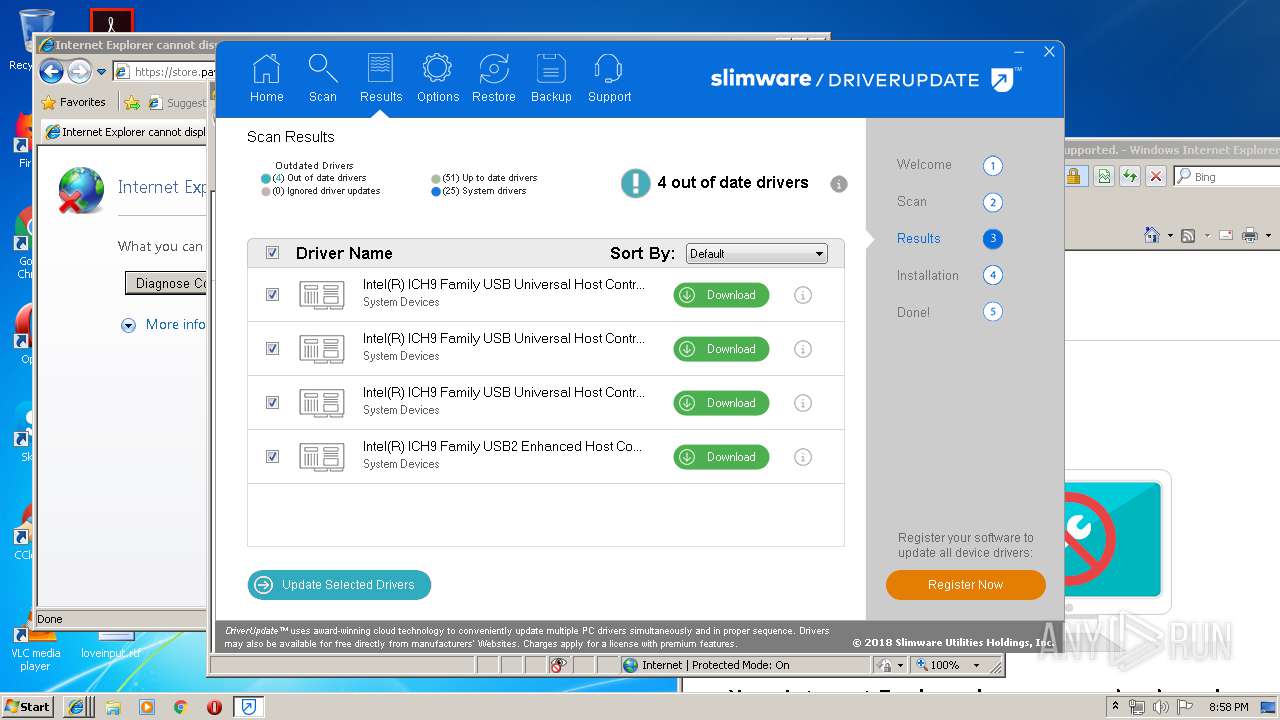1280x720 pixels.
Task: Click the orange Register Now button
Action: [x=965, y=585]
